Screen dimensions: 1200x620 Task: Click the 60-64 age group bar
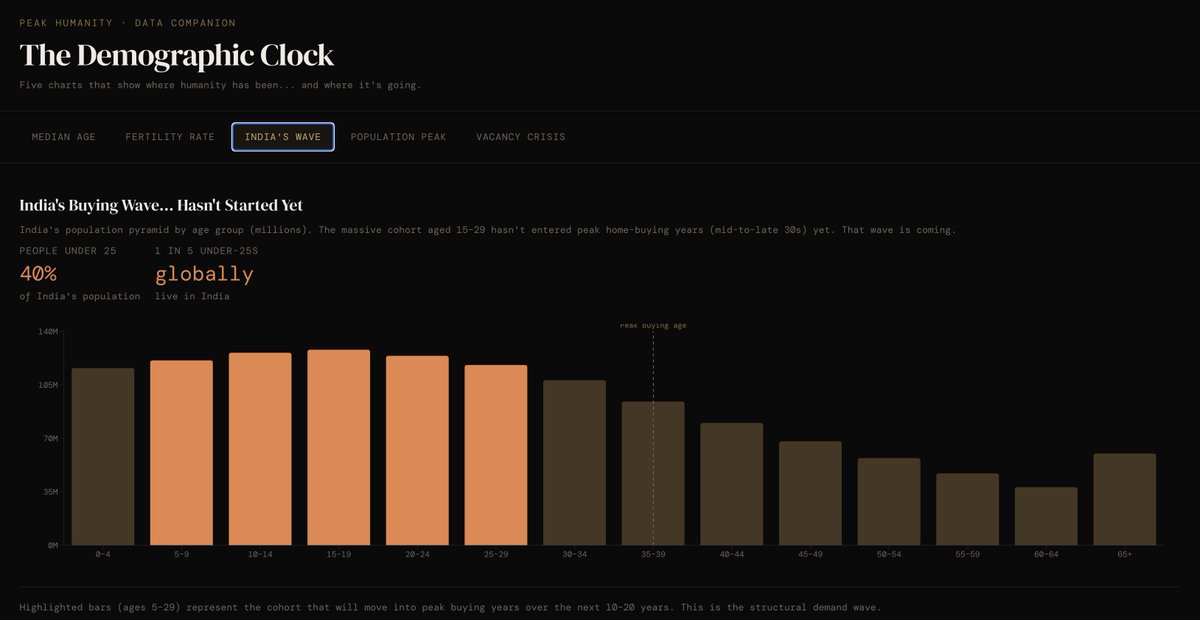1046,516
